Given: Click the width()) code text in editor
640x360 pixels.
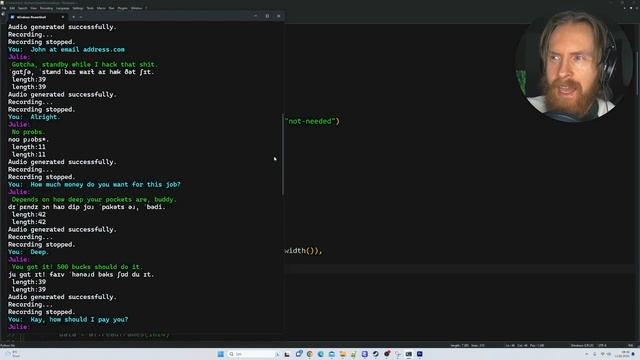Looking at the screenshot, I should pos(303,251).
